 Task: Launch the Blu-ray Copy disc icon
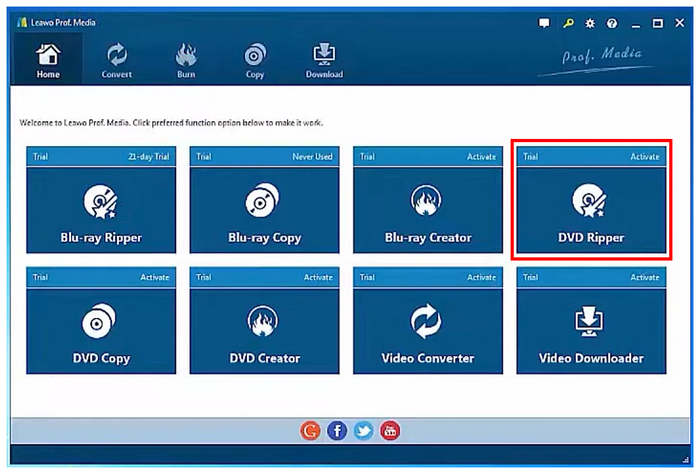(262, 200)
